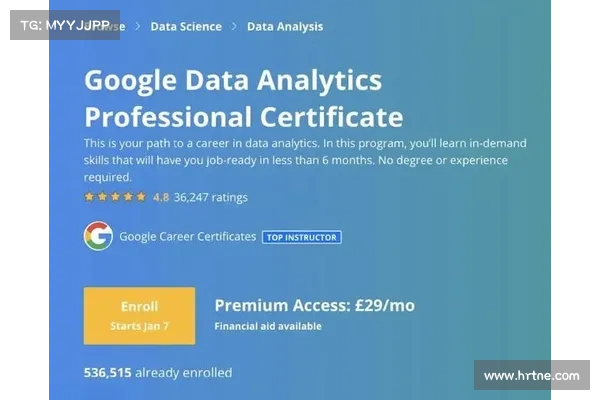Click the Google Data Analytics title heading
Viewport: 600px width, 400px height.
click(x=244, y=98)
